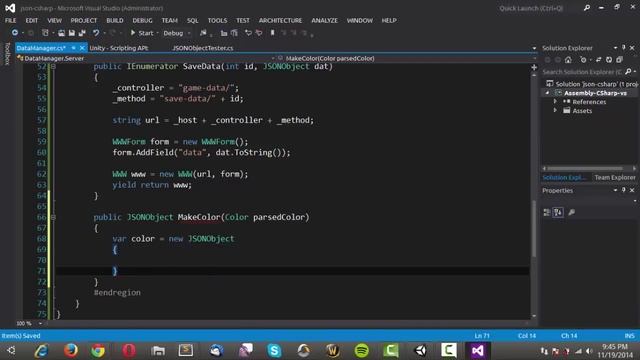The height and width of the screenshot is (360, 640).
Task: Click the Search Solution Explorer field
Action: tap(583, 72)
